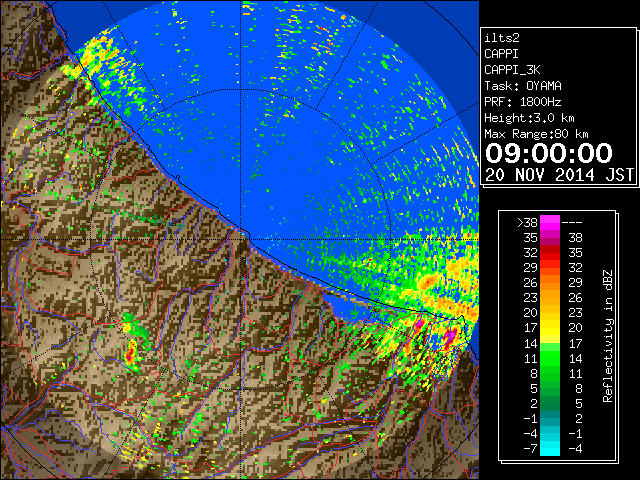The image size is (640, 480).
Task: Click the radar center at range-ring crosshair
Action: coord(241,240)
